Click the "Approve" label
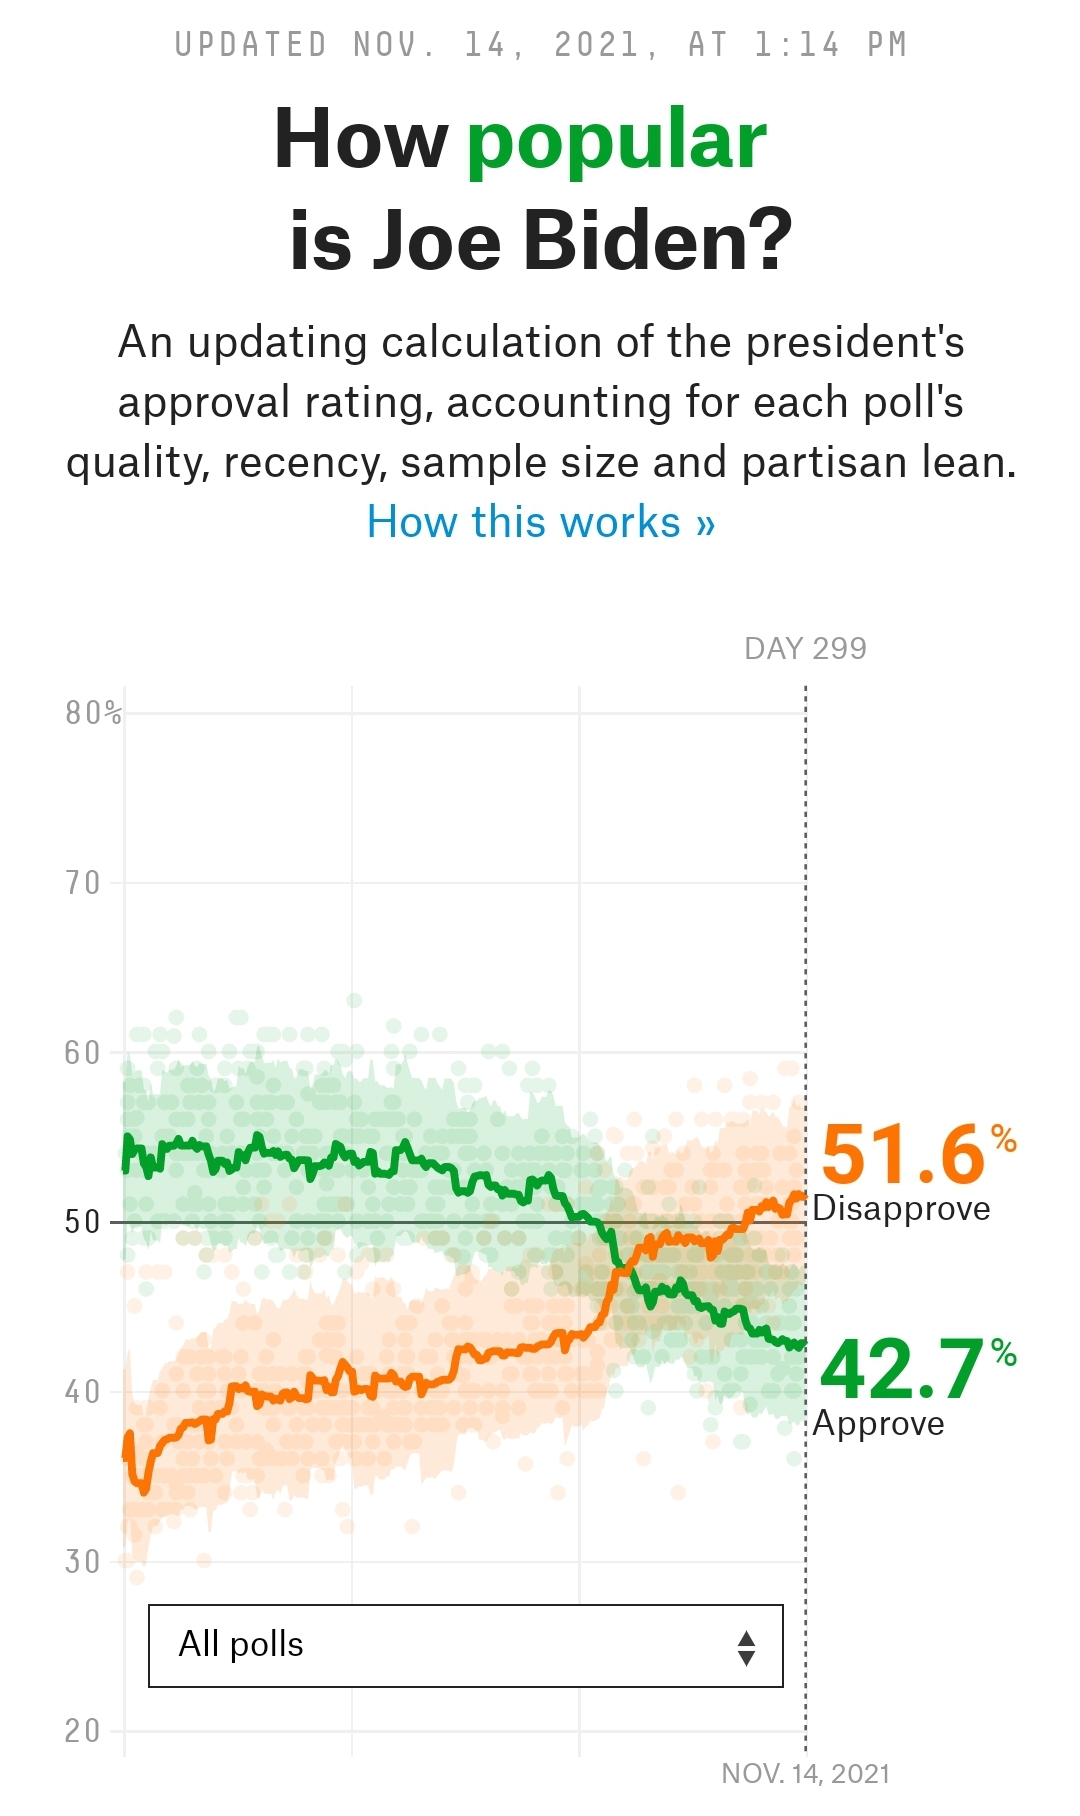The image size is (1080, 1816). [x=878, y=1422]
